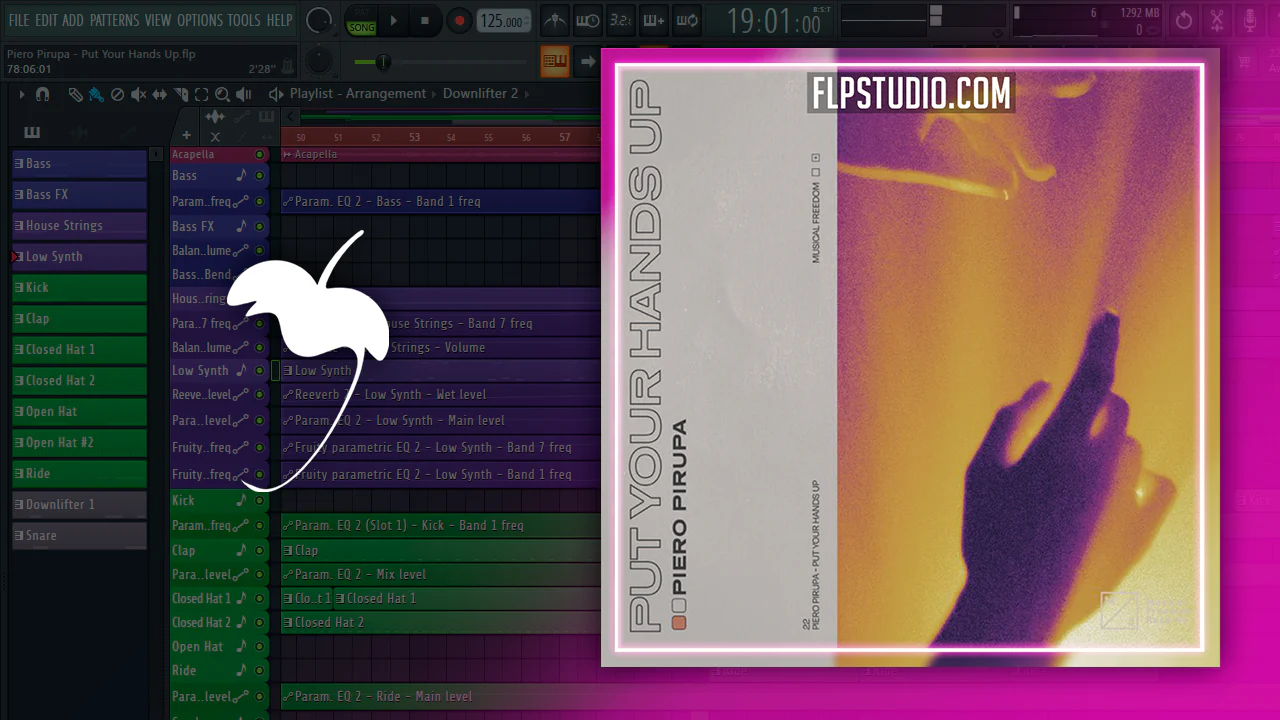Open the Options menu
This screenshot has width=1280, height=720.
point(200,20)
